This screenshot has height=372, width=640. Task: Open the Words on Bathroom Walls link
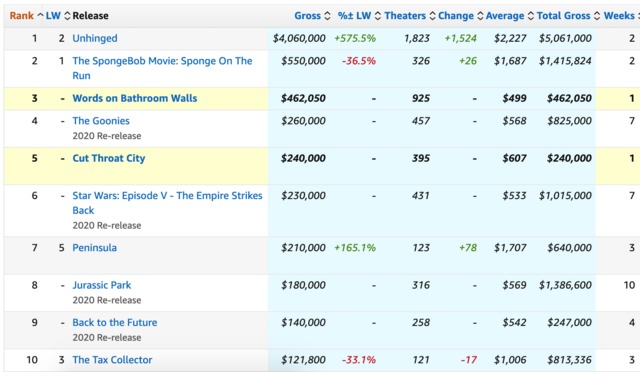tap(135, 98)
